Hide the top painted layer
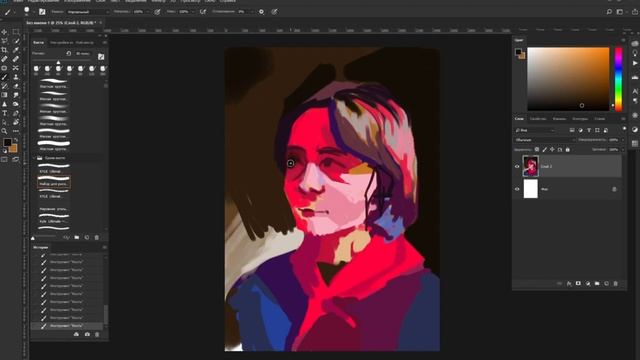The image size is (640, 360). tap(517, 167)
